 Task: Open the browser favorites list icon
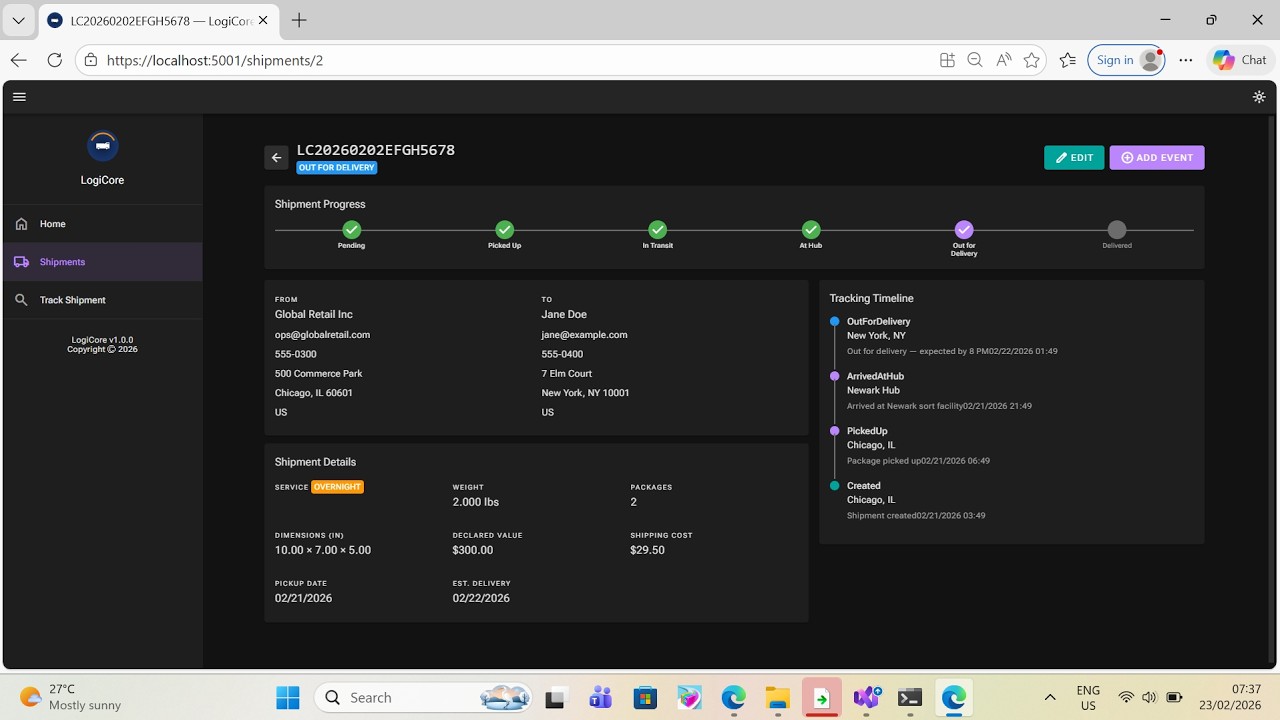1068,60
